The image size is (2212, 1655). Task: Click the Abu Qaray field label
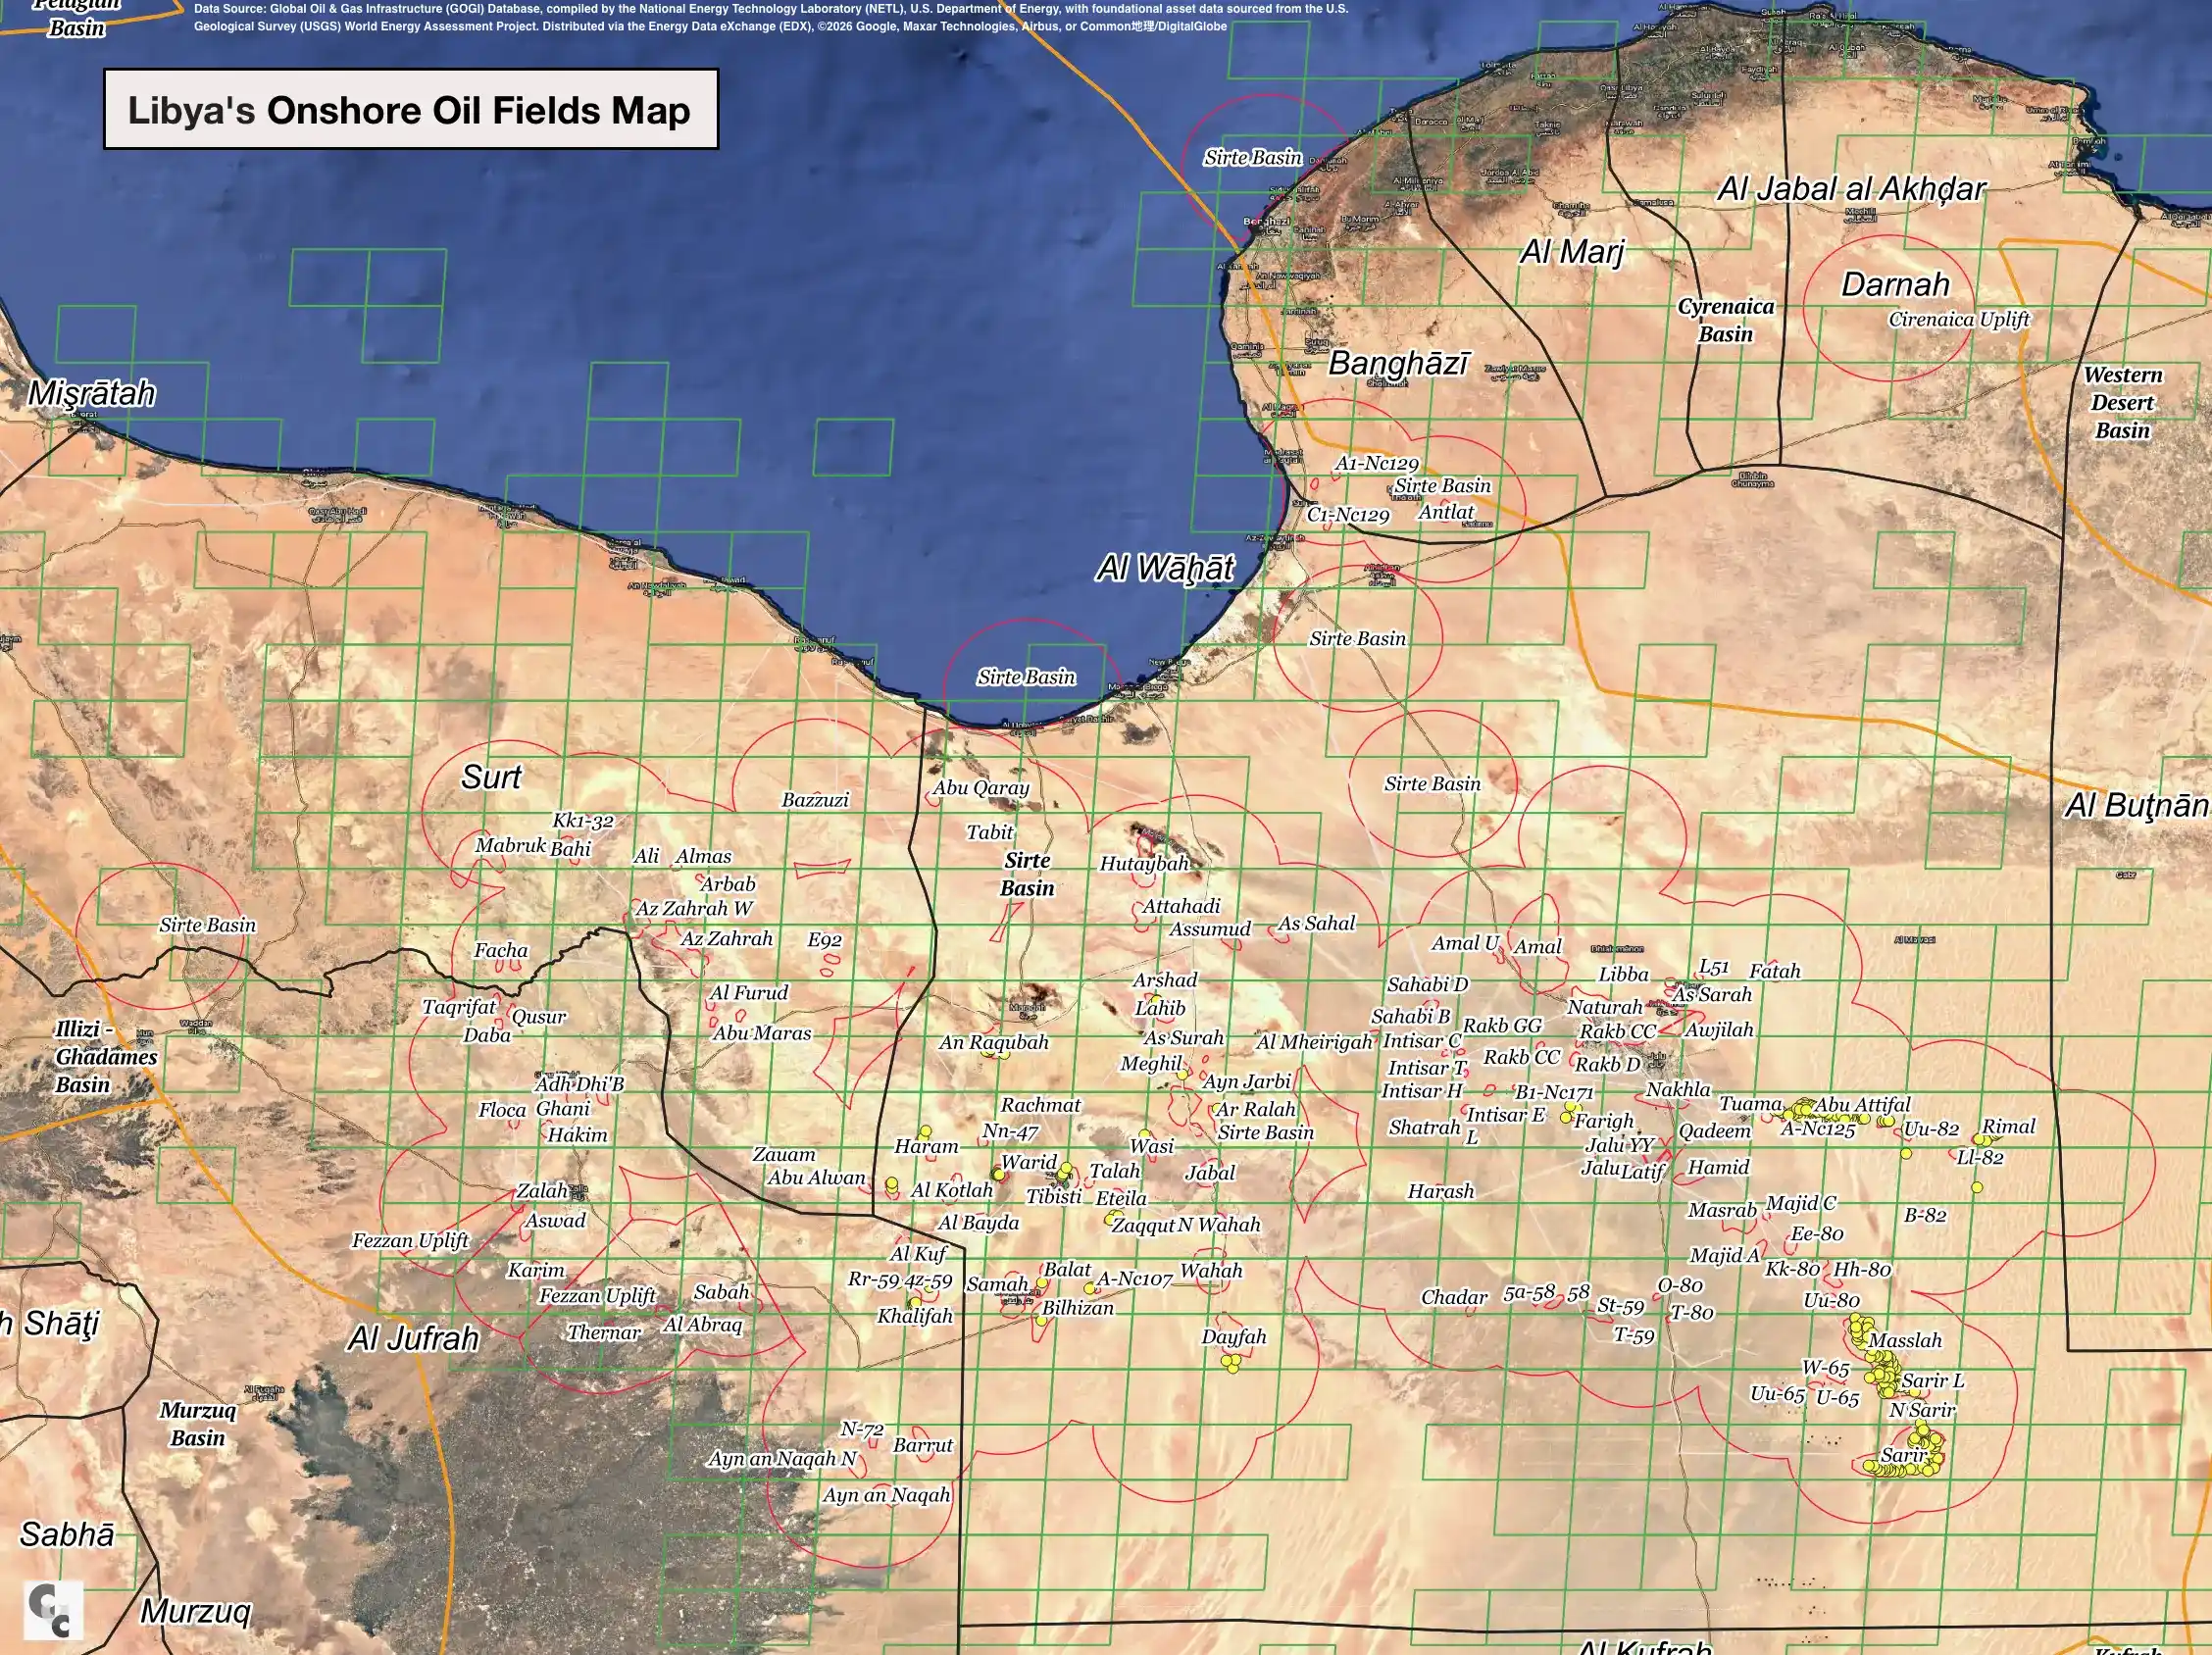point(981,788)
